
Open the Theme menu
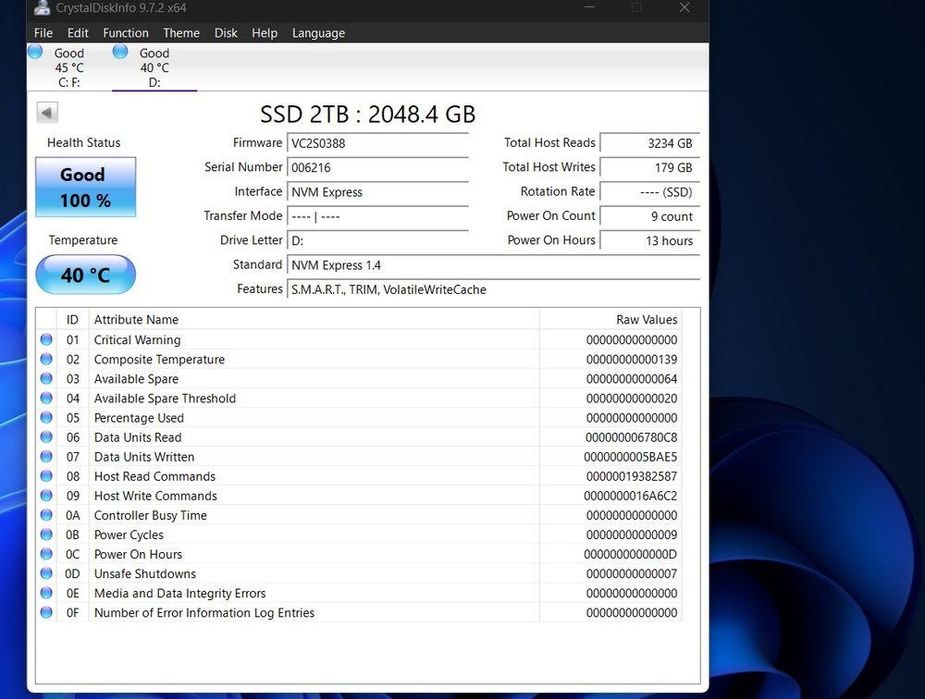(181, 33)
